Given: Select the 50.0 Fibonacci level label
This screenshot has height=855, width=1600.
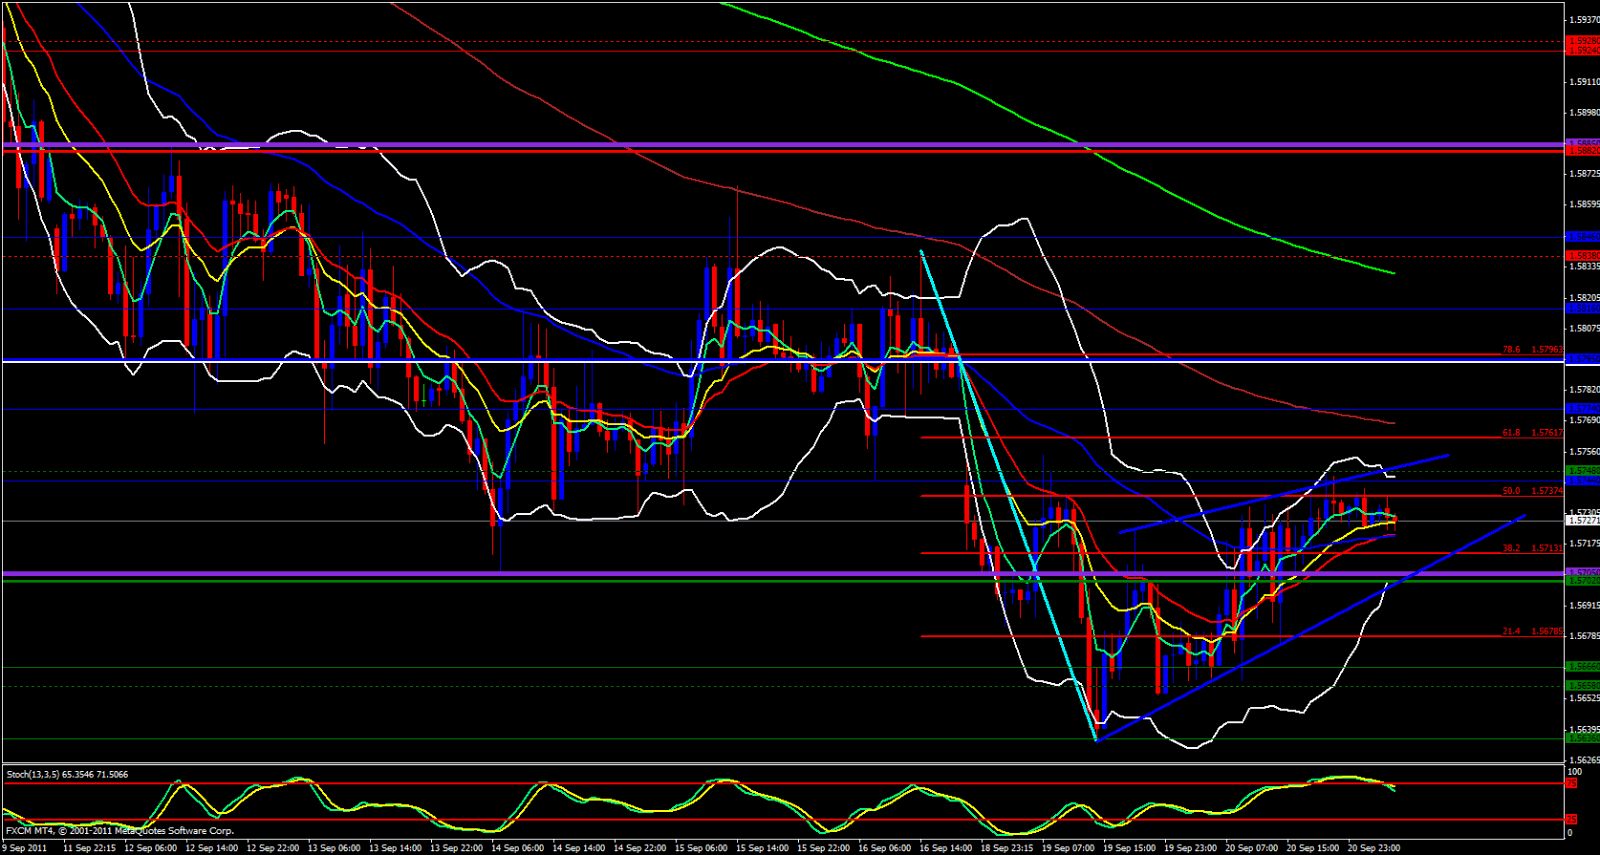Looking at the screenshot, I should pyautogui.click(x=1532, y=491).
